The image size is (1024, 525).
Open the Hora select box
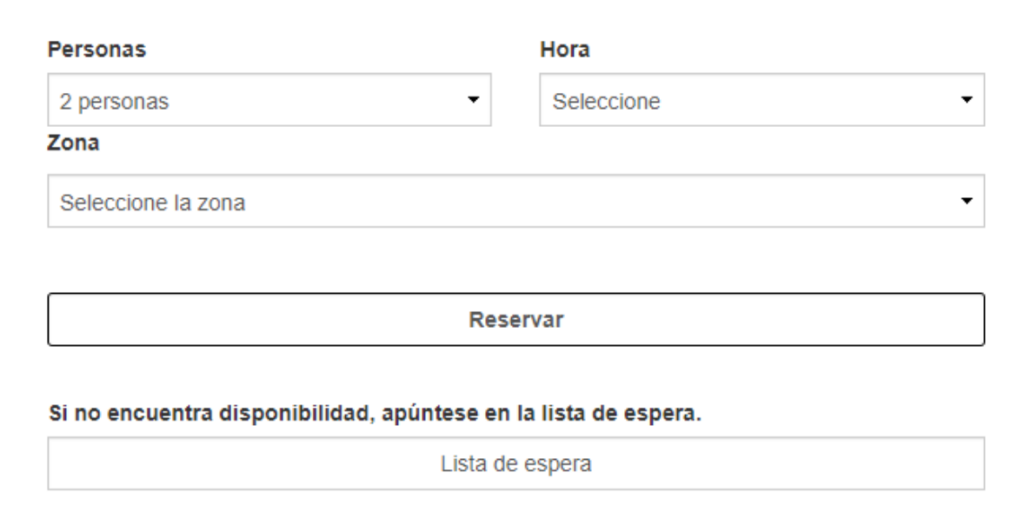tap(761, 100)
